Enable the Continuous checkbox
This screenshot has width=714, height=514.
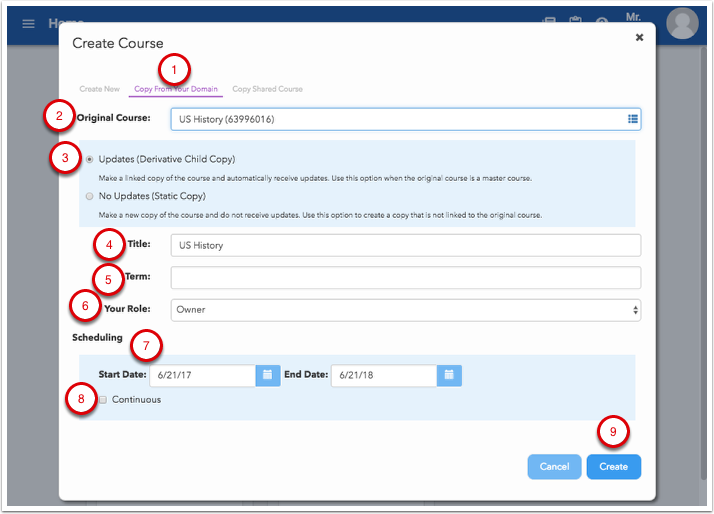pos(103,400)
